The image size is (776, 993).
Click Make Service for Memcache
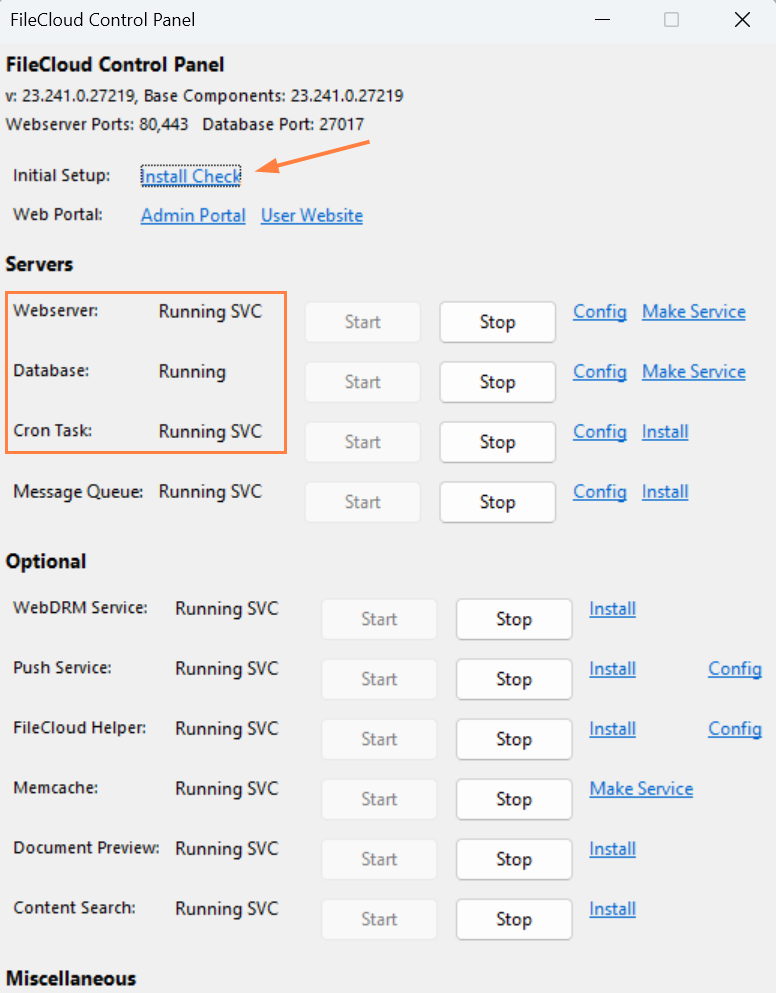[641, 788]
